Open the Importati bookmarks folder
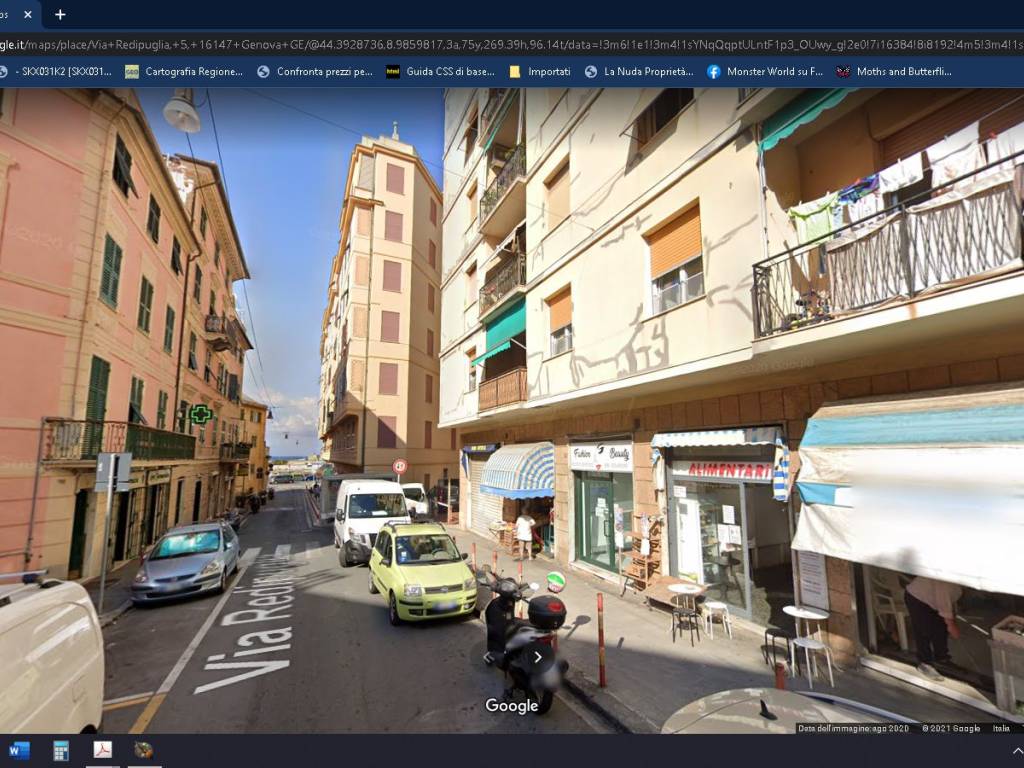The image size is (1024, 768). pos(540,72)
